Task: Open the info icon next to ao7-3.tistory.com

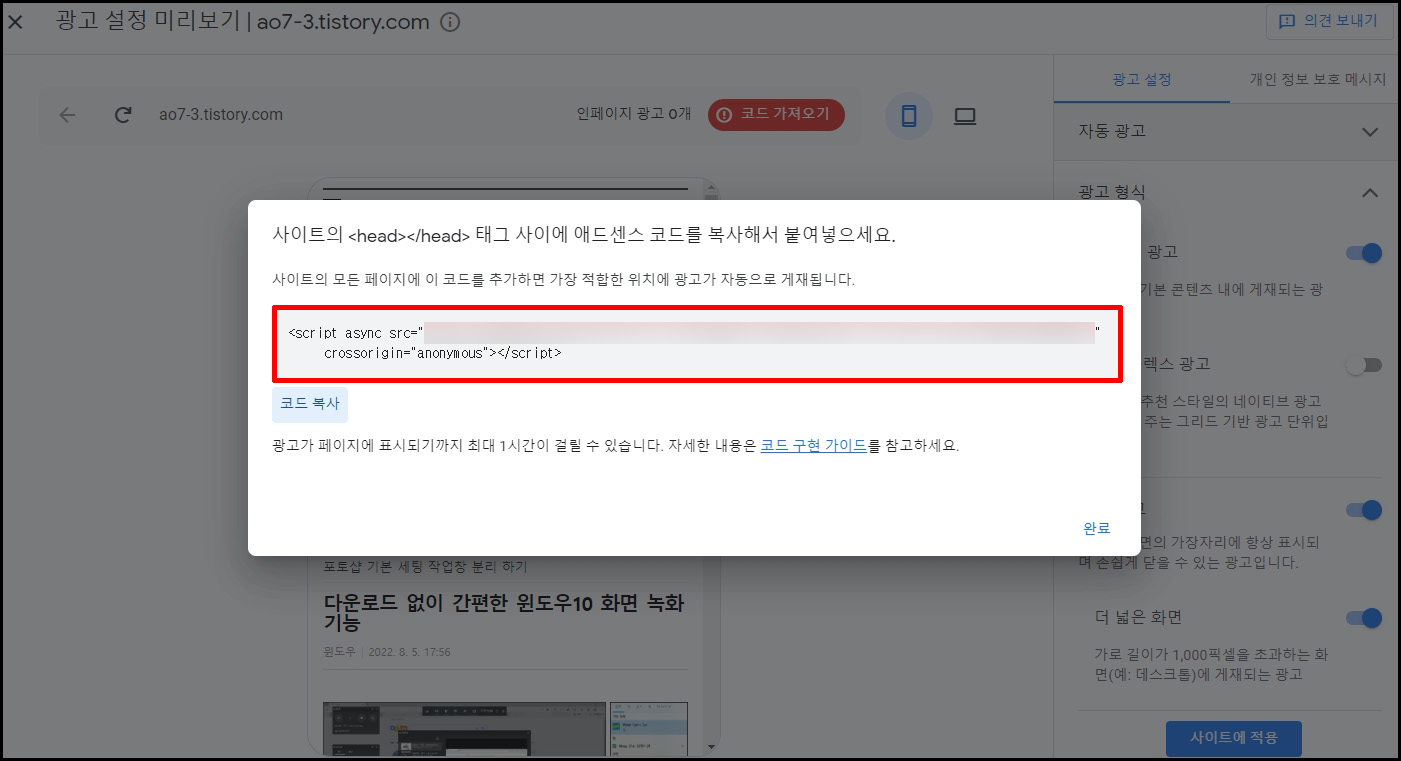Action: pos(450,22)
